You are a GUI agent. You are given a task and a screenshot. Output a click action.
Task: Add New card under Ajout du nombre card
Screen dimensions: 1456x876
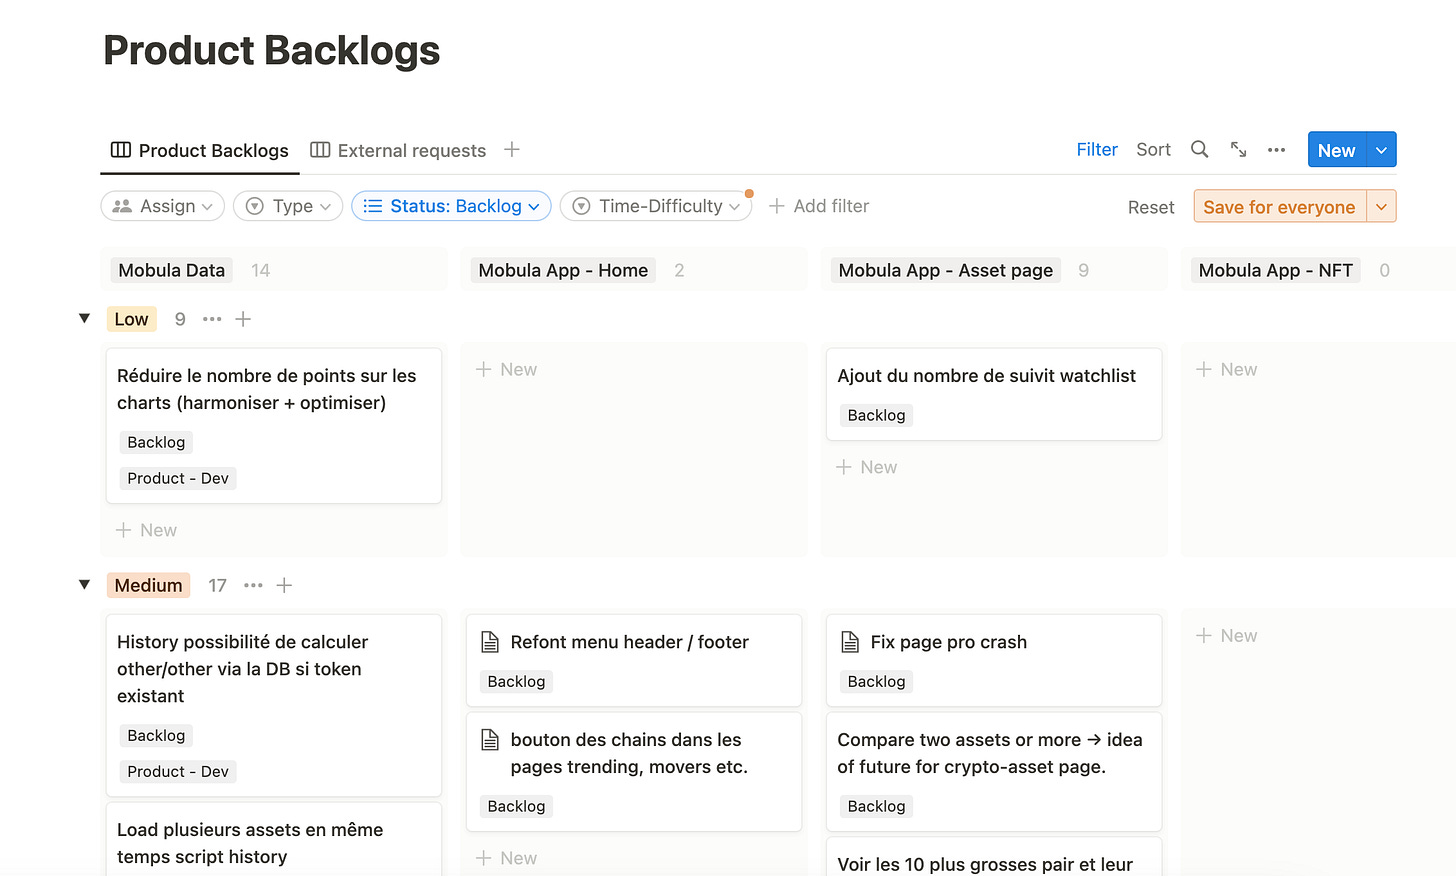point(867,467)
